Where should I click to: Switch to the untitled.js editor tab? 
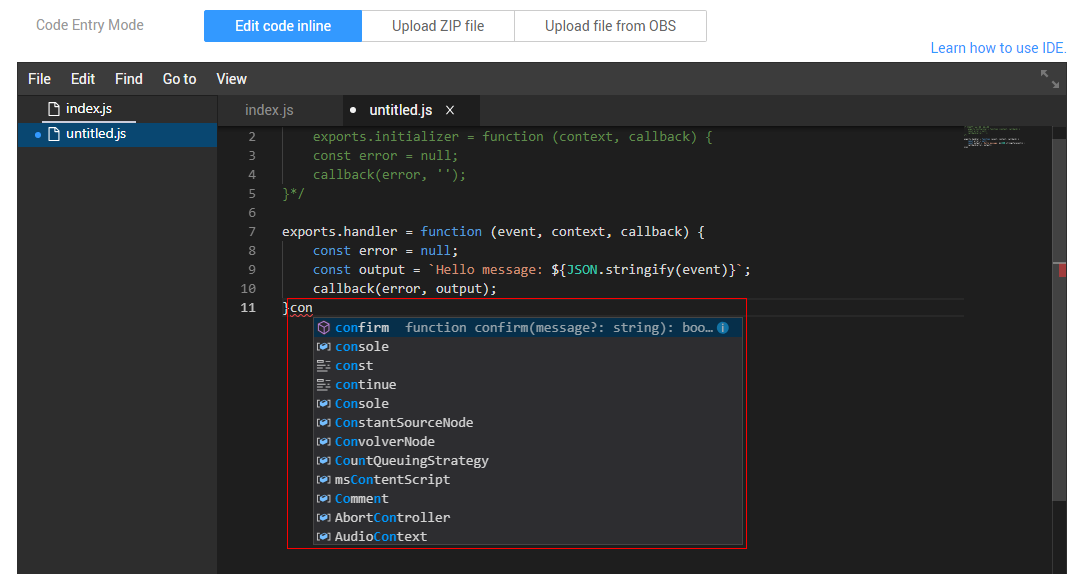pos(400,110)
